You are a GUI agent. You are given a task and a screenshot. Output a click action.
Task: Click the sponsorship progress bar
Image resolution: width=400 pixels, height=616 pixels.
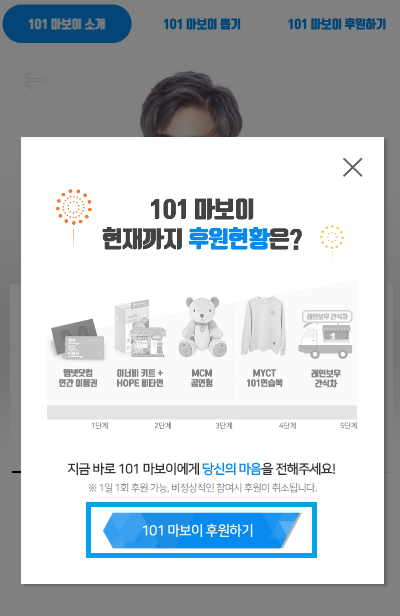click(202, 412)
